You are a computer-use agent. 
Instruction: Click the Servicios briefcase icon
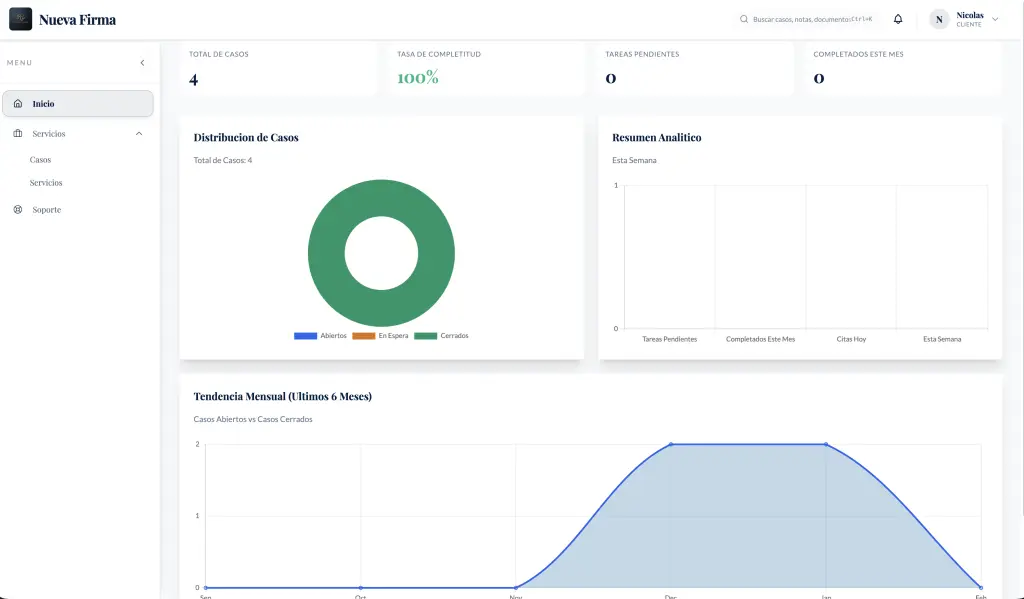(18, 133)
